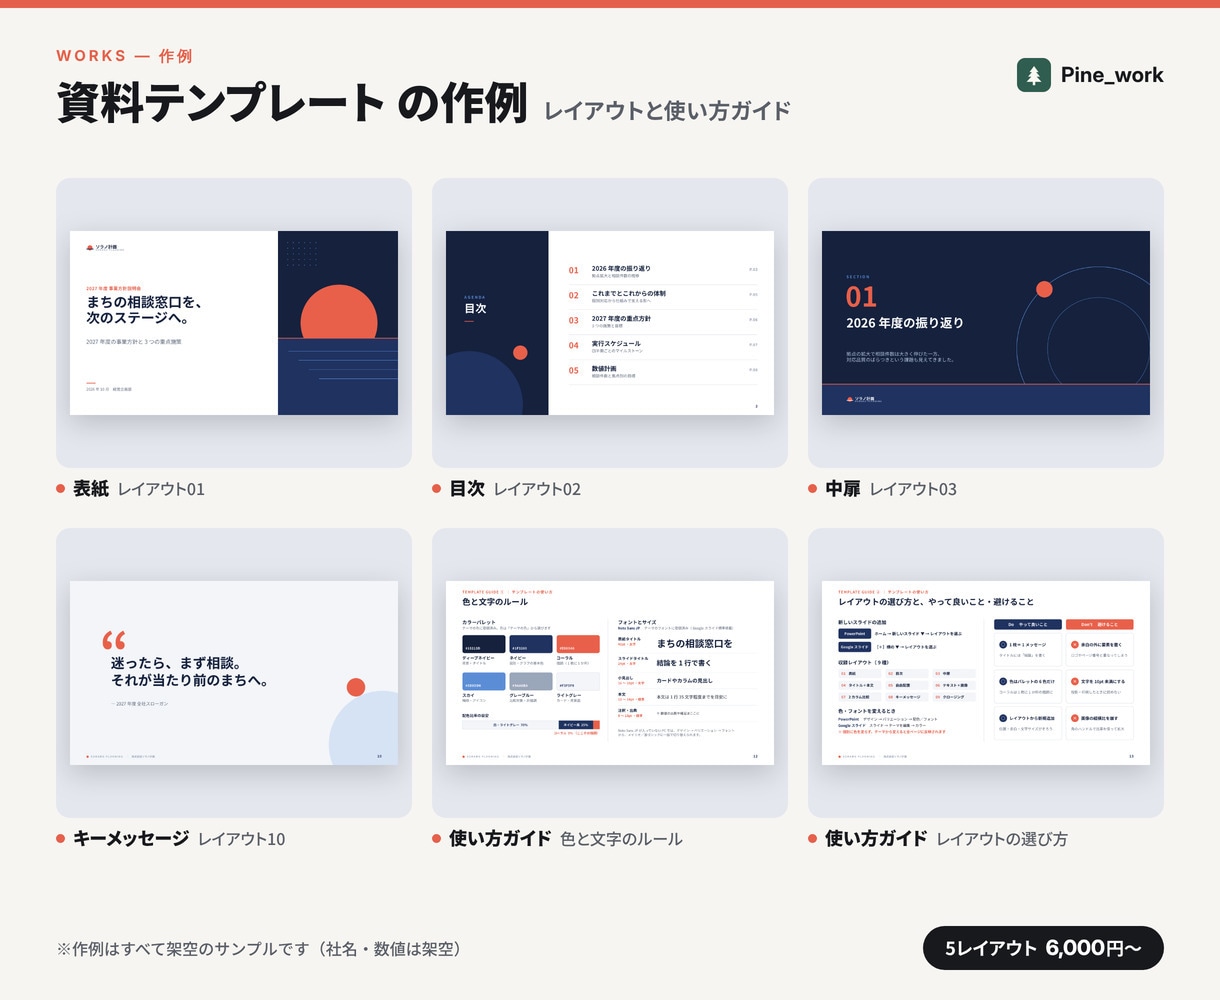Click the check icon beside 1枚=1メッセージ
The height and width of the screenshot is (1000, 1220).
point(1003,645)
